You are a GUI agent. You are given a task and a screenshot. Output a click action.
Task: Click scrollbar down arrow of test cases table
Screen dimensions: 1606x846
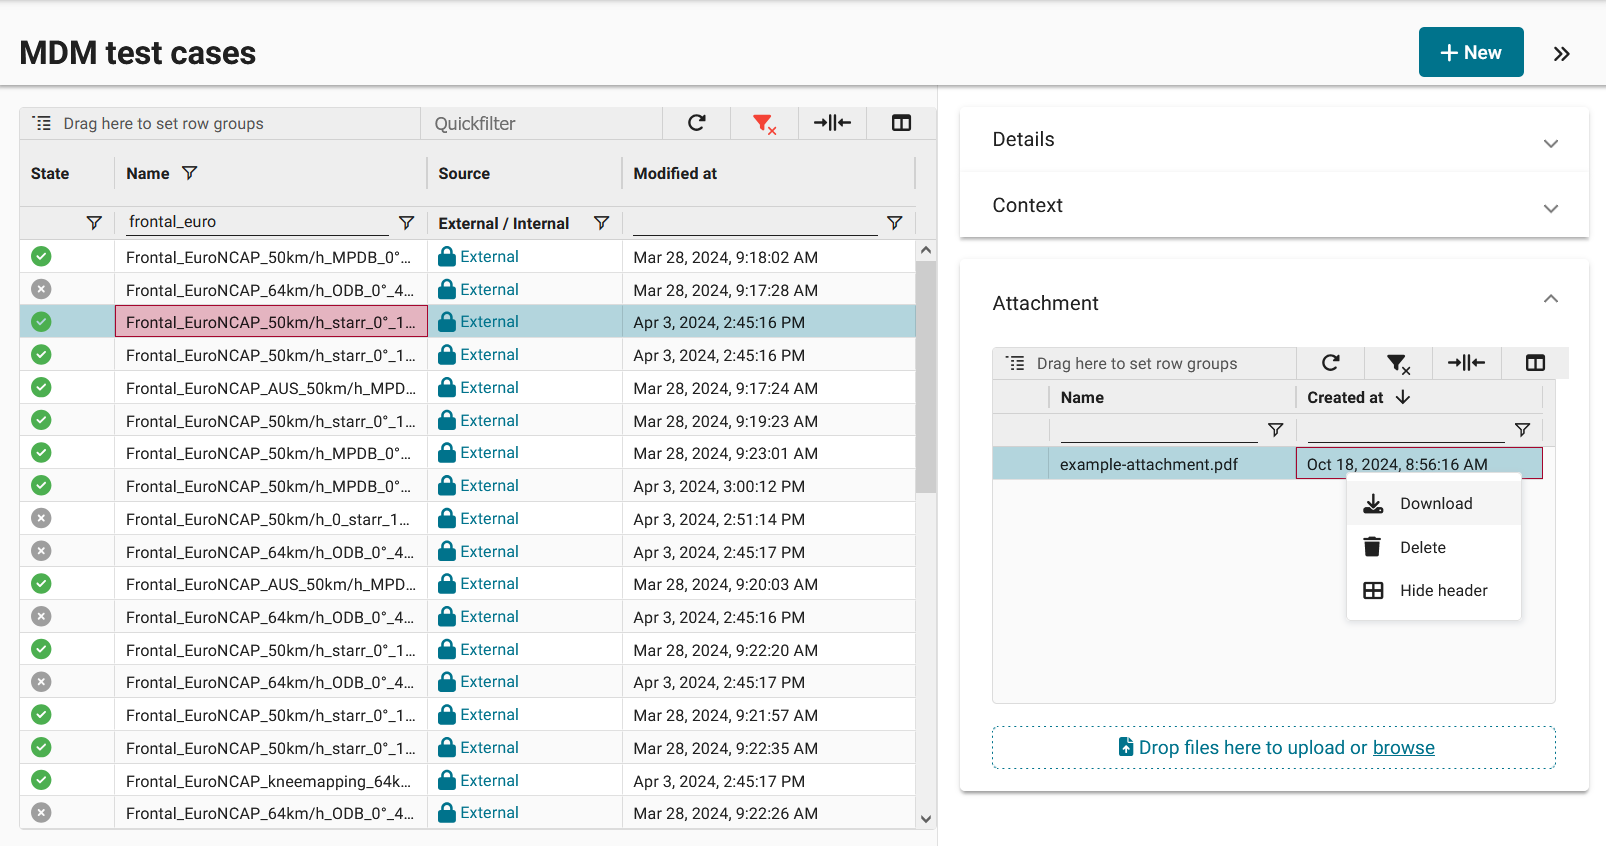coord(926,819)
